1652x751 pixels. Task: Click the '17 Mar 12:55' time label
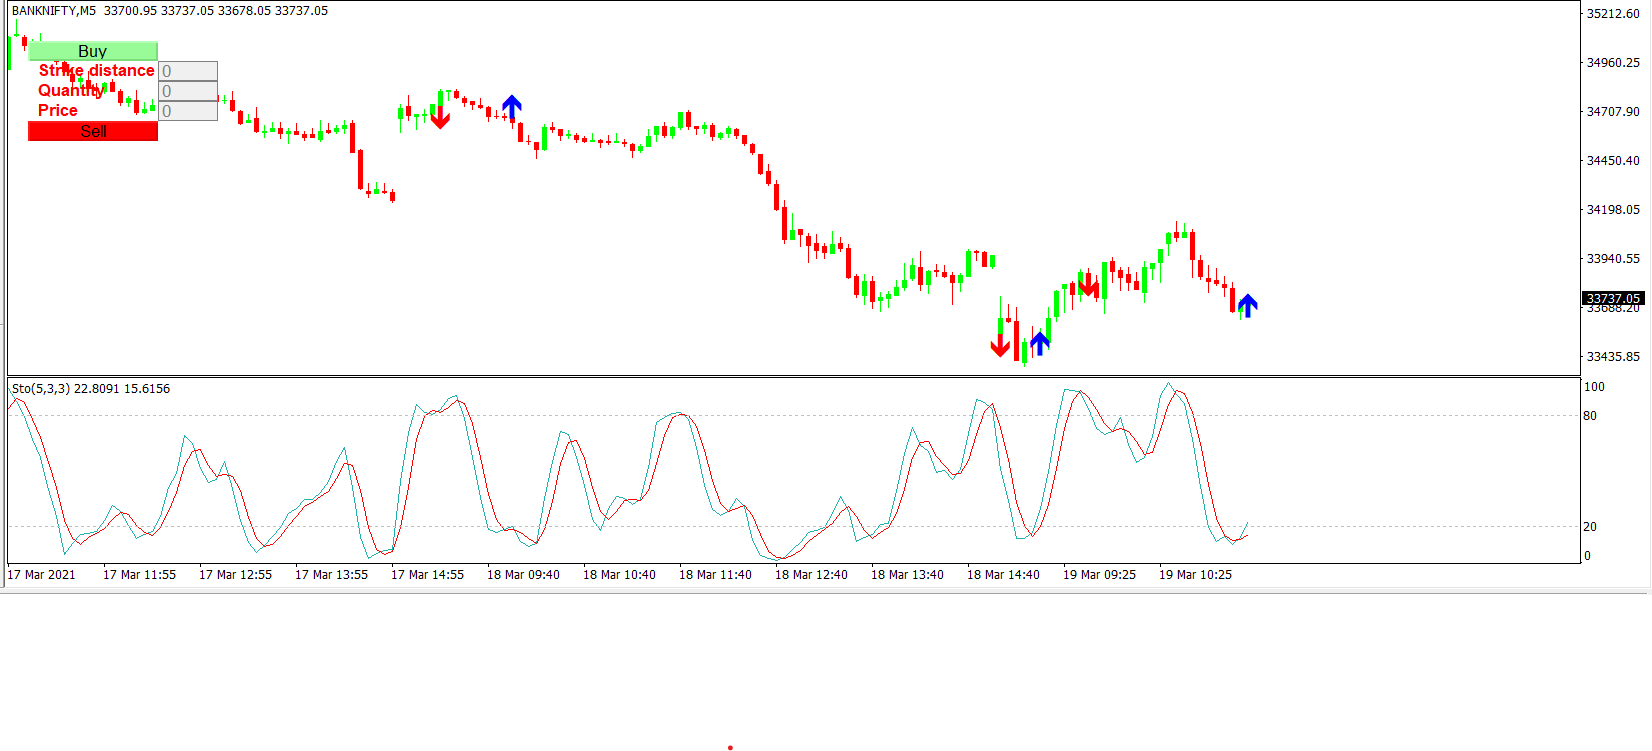tap(235, 575)
